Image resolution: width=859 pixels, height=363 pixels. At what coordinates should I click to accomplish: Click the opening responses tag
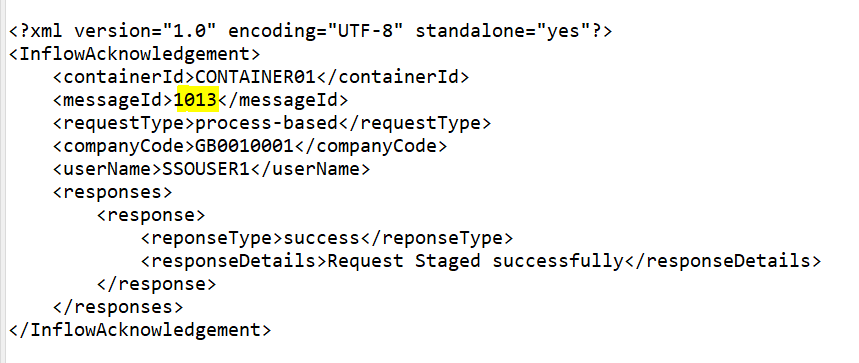112,192
